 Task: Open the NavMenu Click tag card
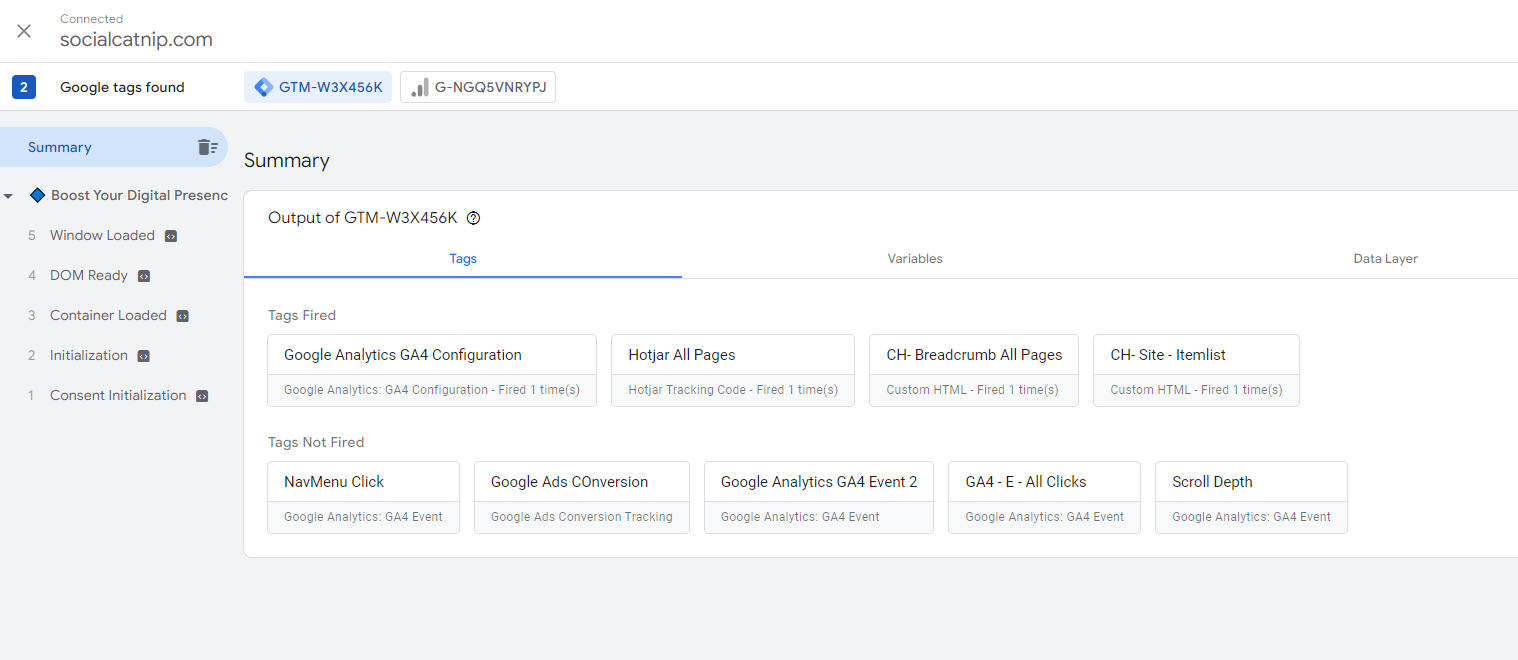pos(364,497)
